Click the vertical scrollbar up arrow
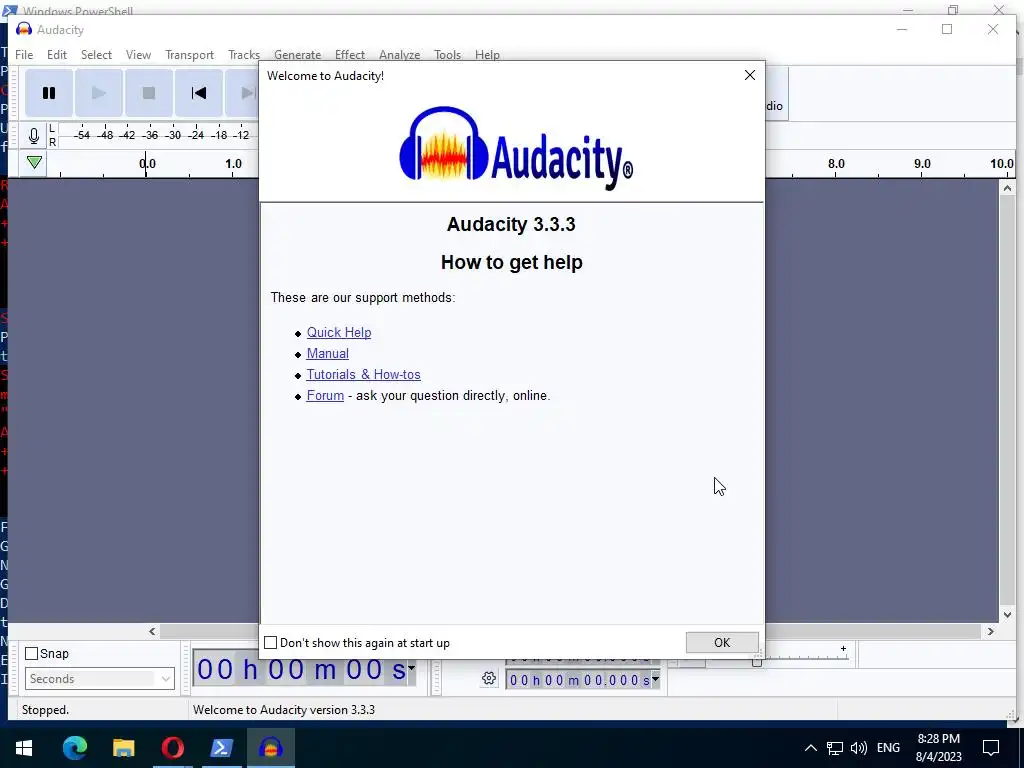 [1007, 188]
